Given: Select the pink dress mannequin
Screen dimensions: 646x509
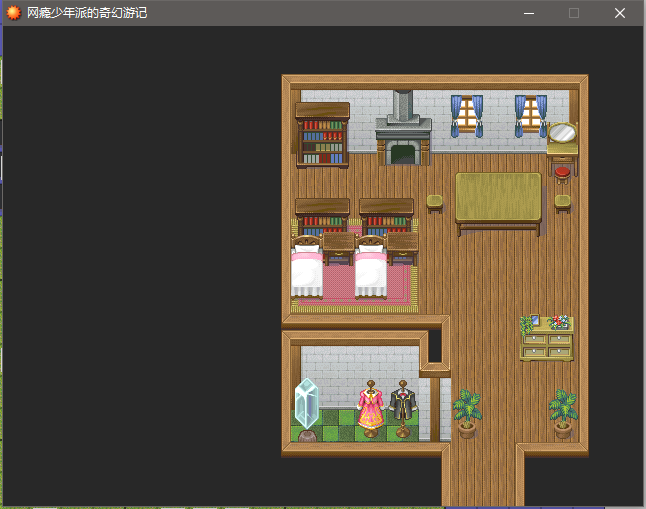Looking at the screenshot, I should coord(371,409).
